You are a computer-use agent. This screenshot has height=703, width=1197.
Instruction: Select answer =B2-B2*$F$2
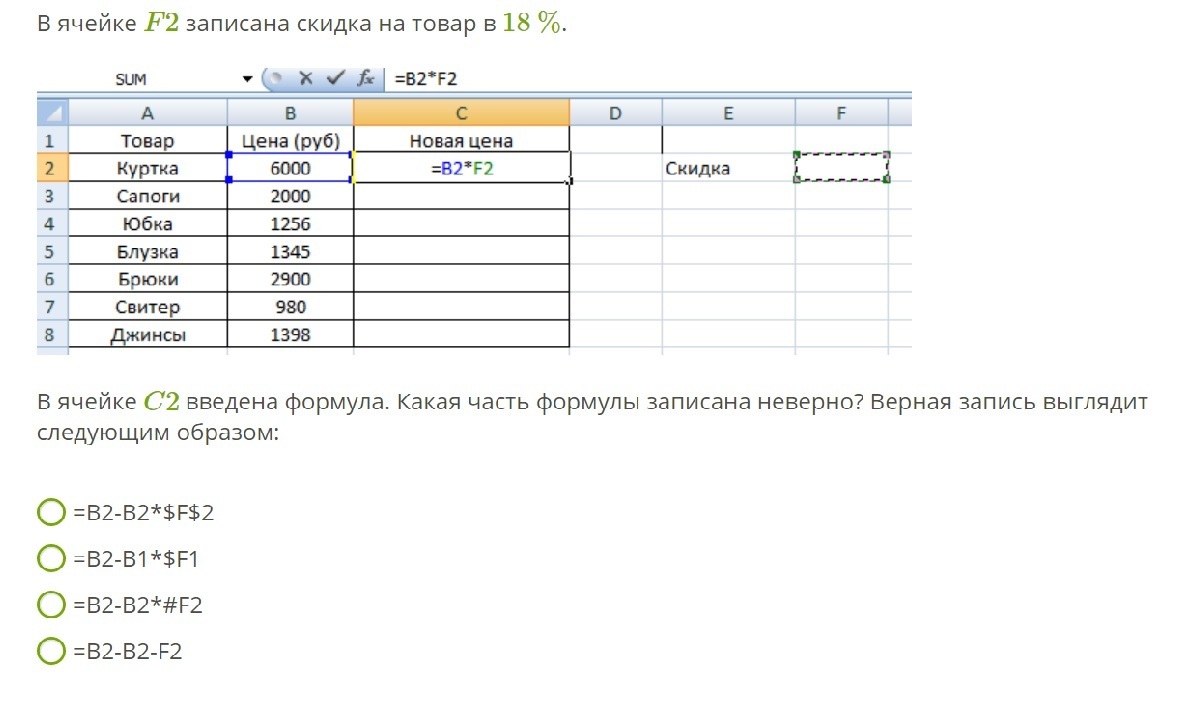click(51, 513)
